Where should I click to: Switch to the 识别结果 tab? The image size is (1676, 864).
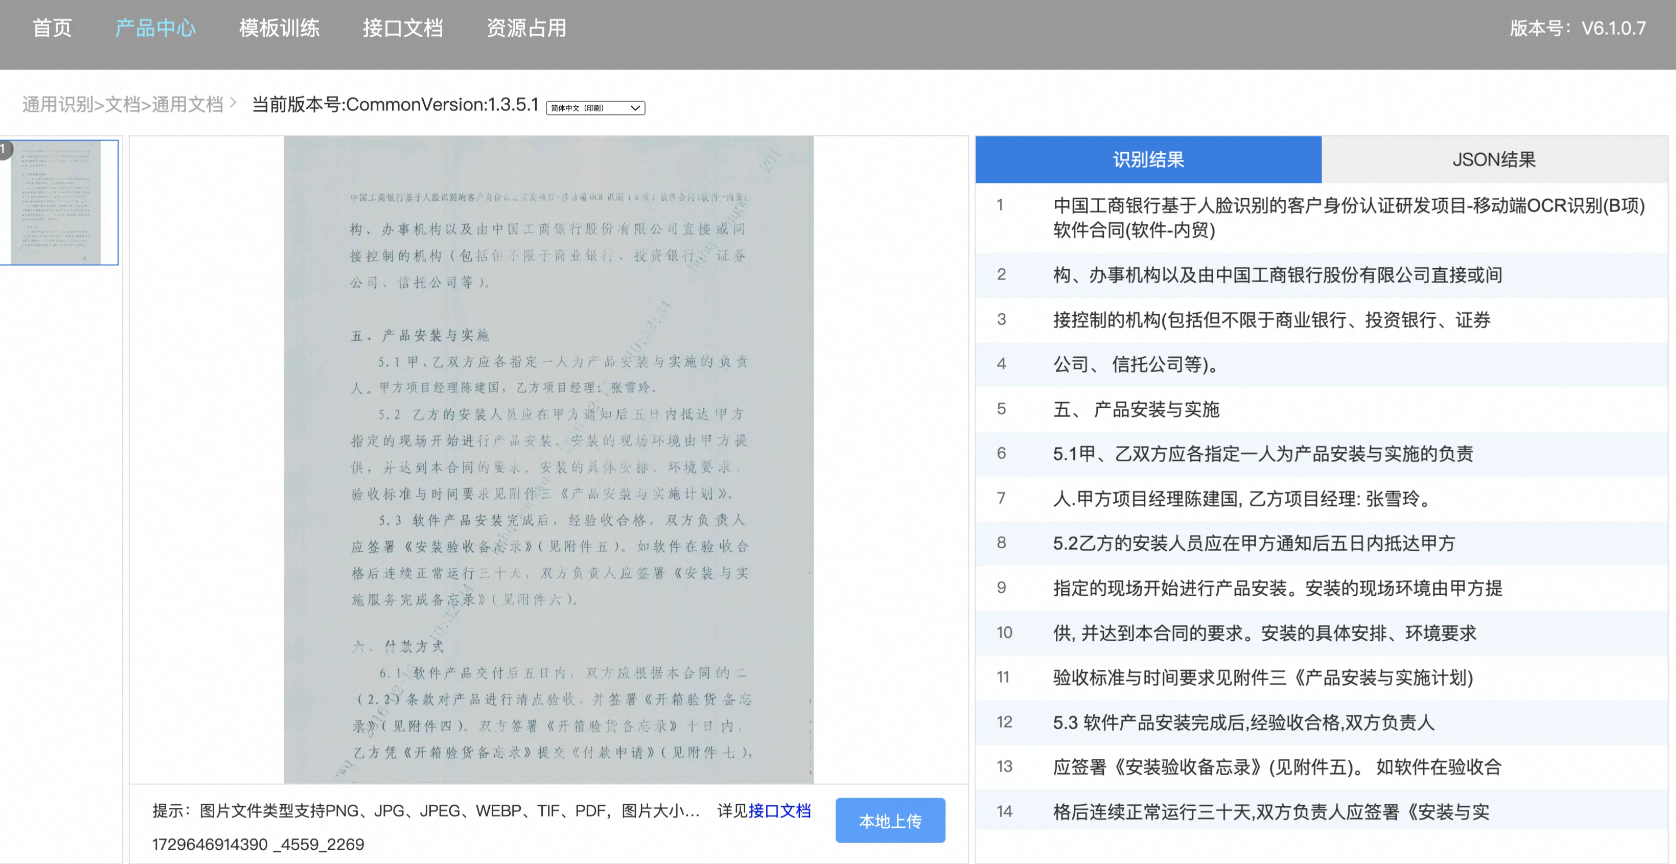[x=1148, y=160]
